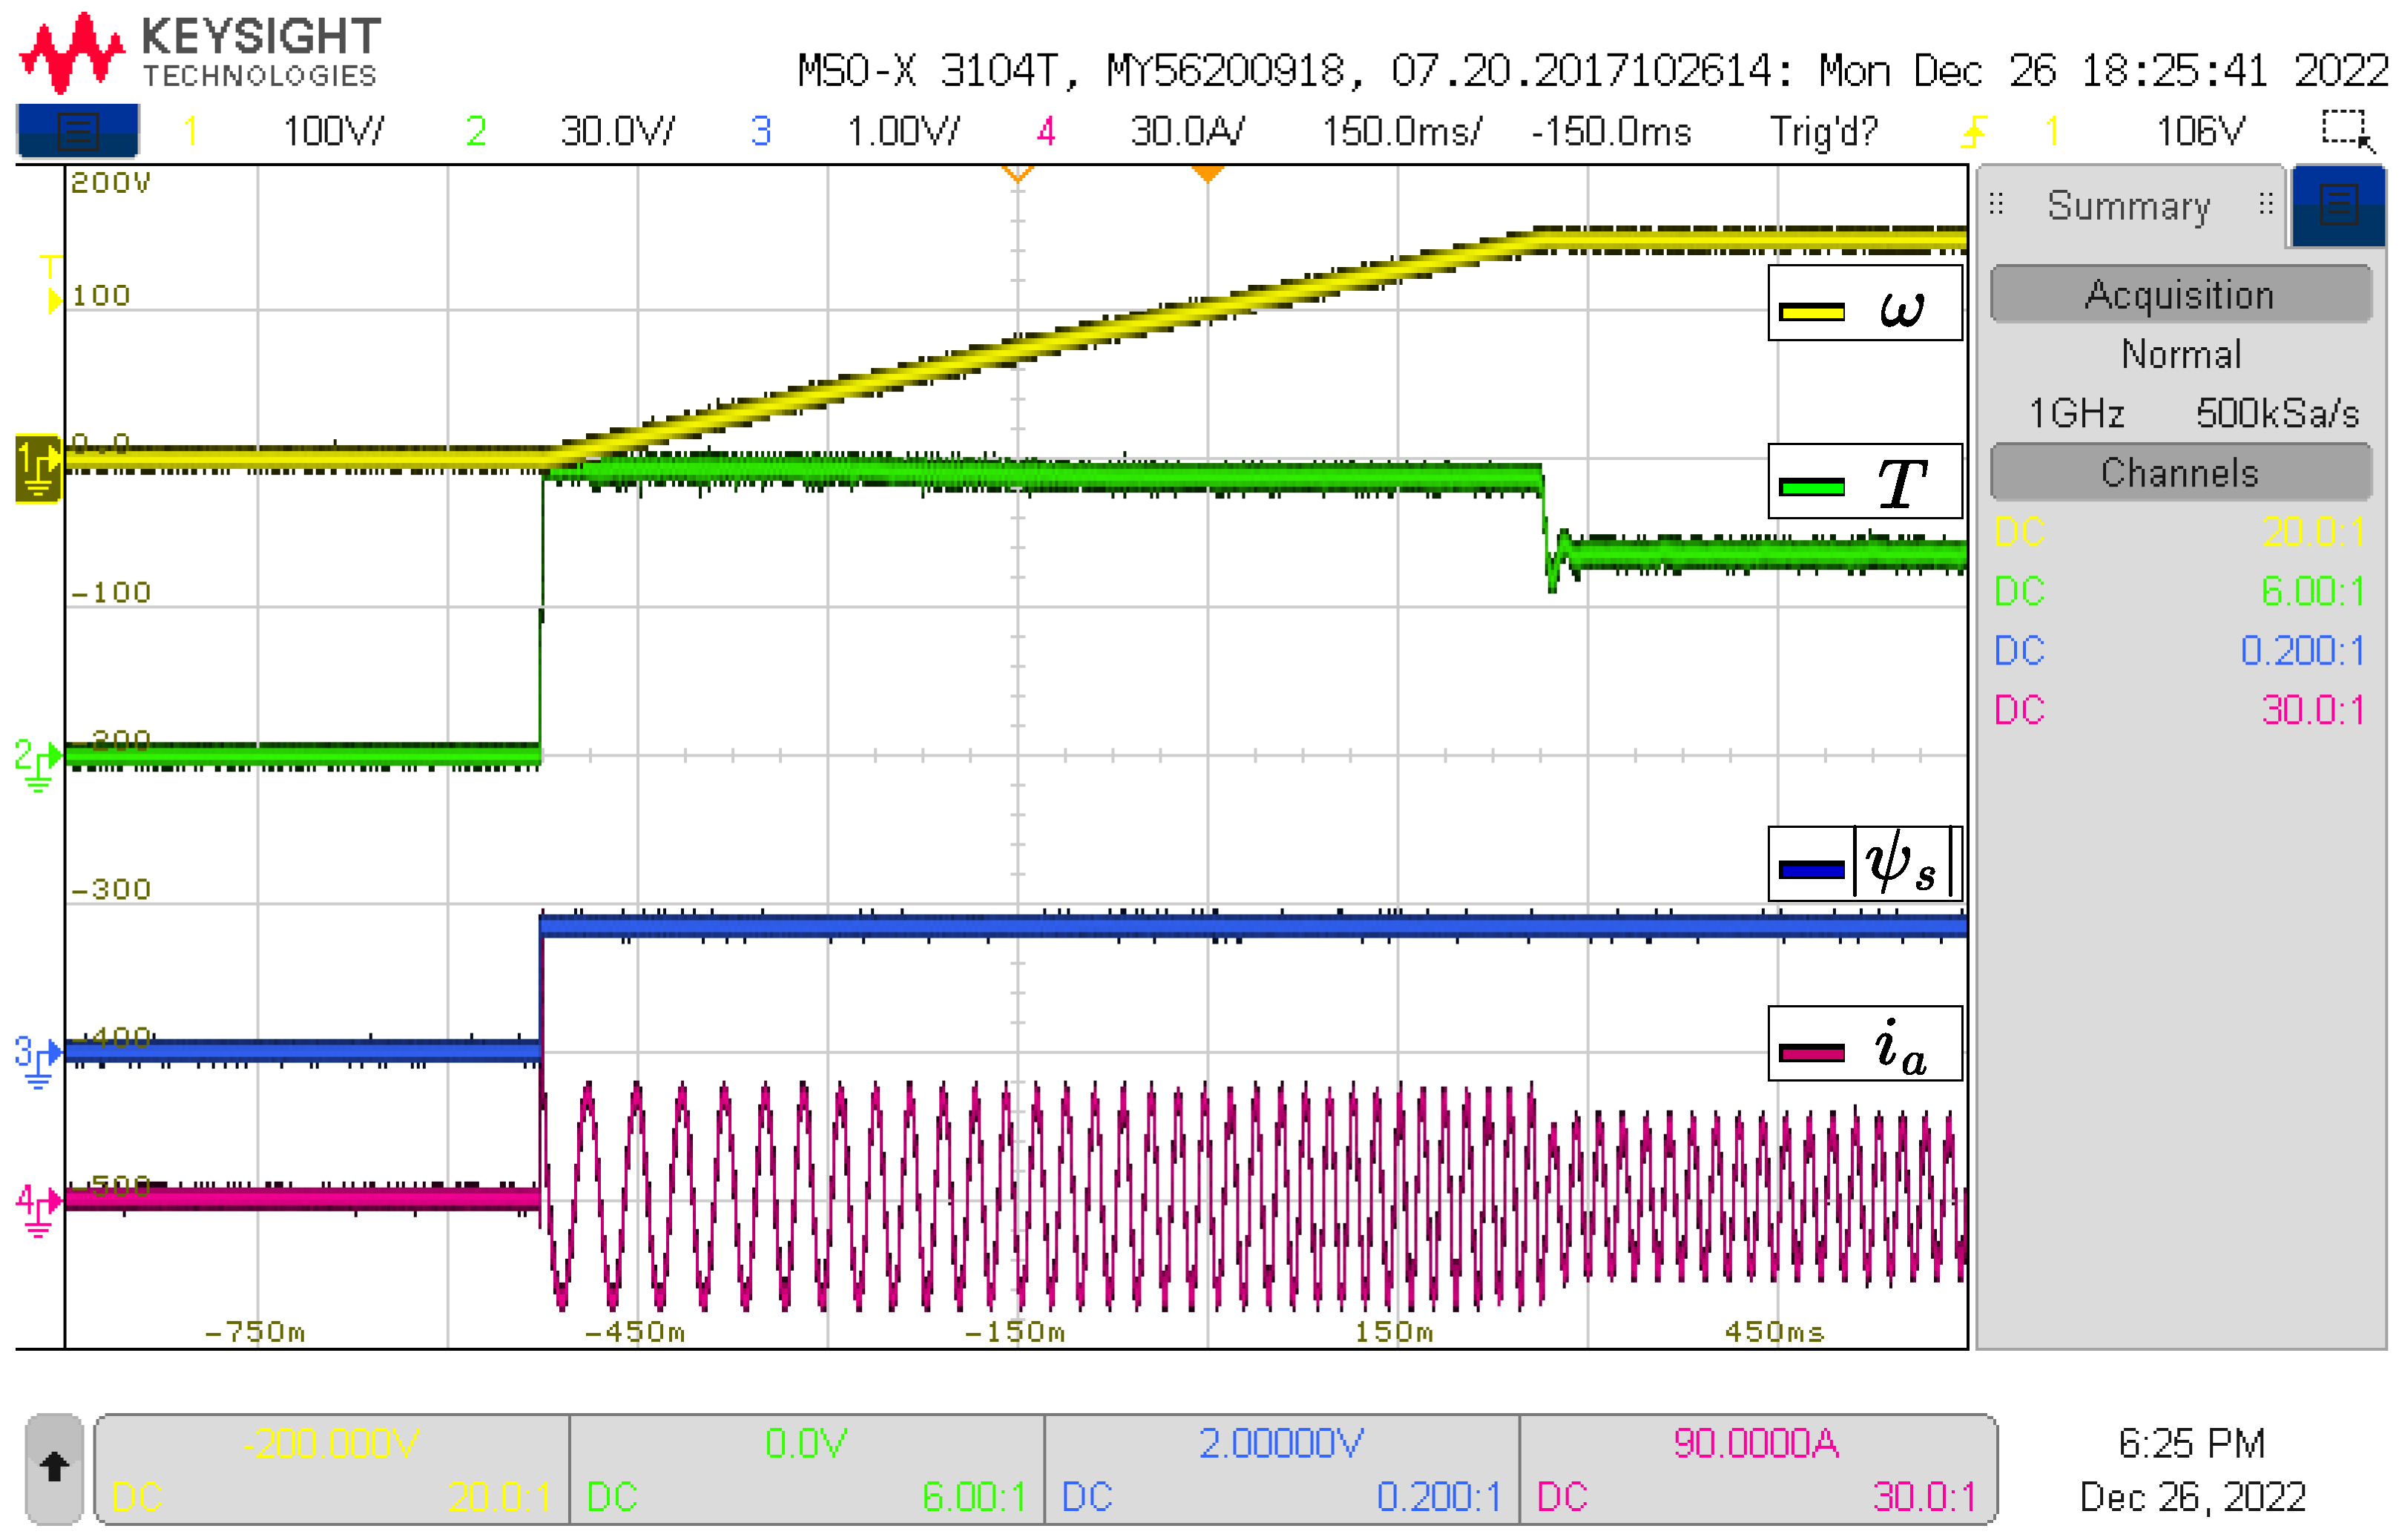This screenshot has height=1540, width=2402.
Task: Click green 6.00:1 in Channels summary list
Action: click(x=2313, y=591)
